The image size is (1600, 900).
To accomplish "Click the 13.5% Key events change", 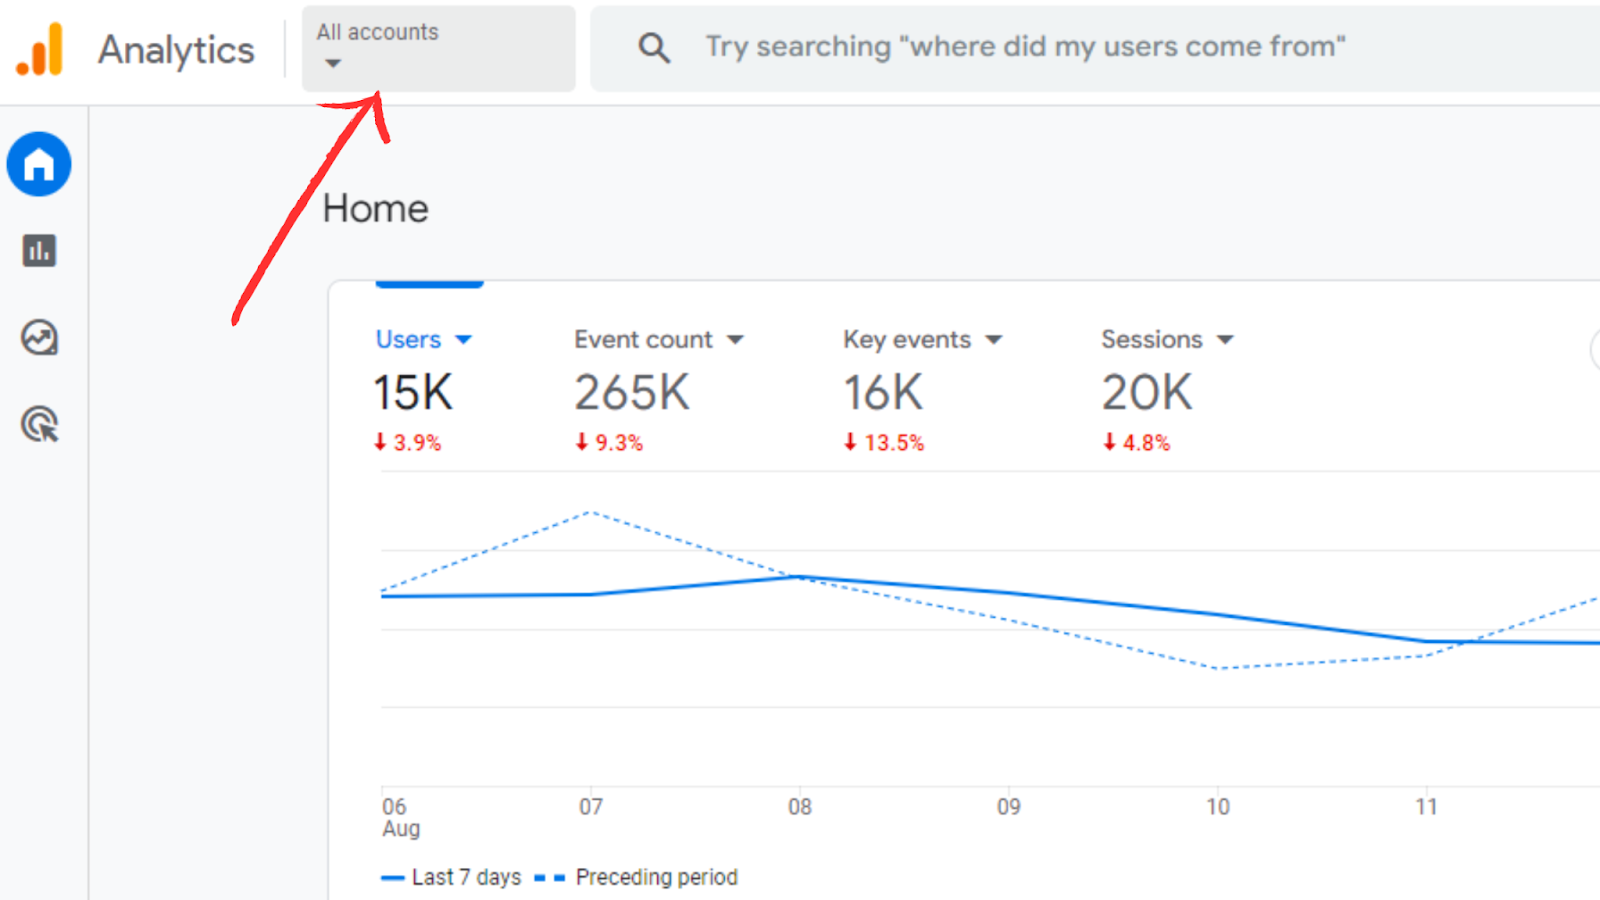I will click(x=884, y=442).
